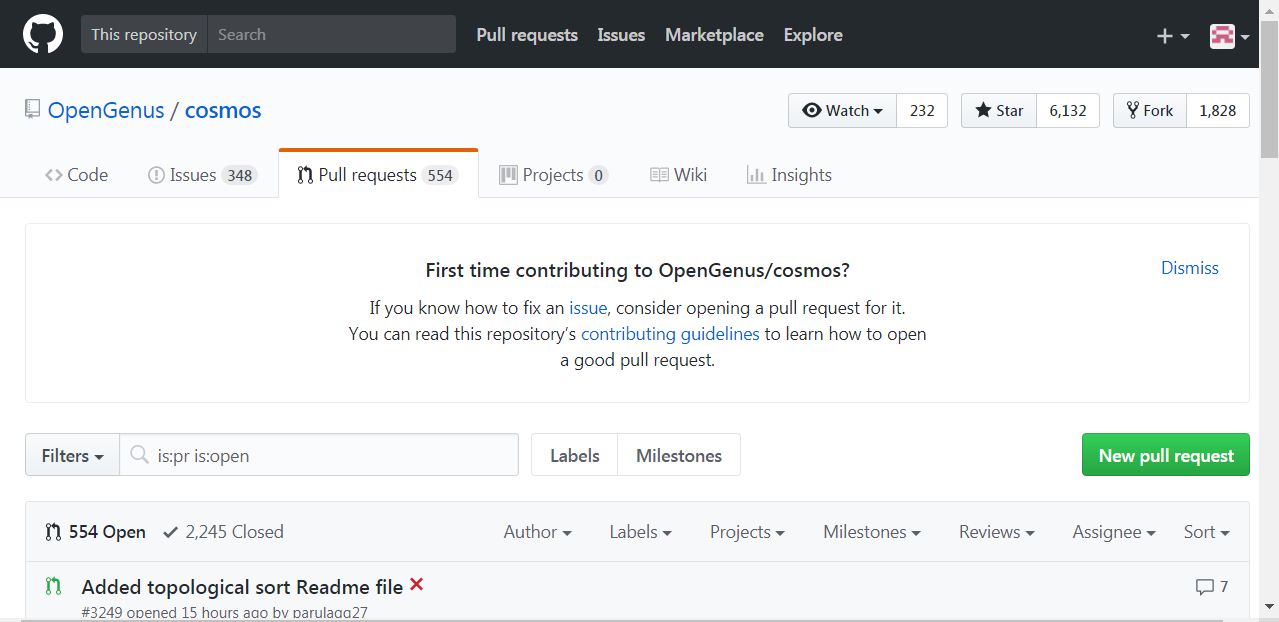Click Issues in top navigation bar
1279x622 pixels.
(621, 35)
